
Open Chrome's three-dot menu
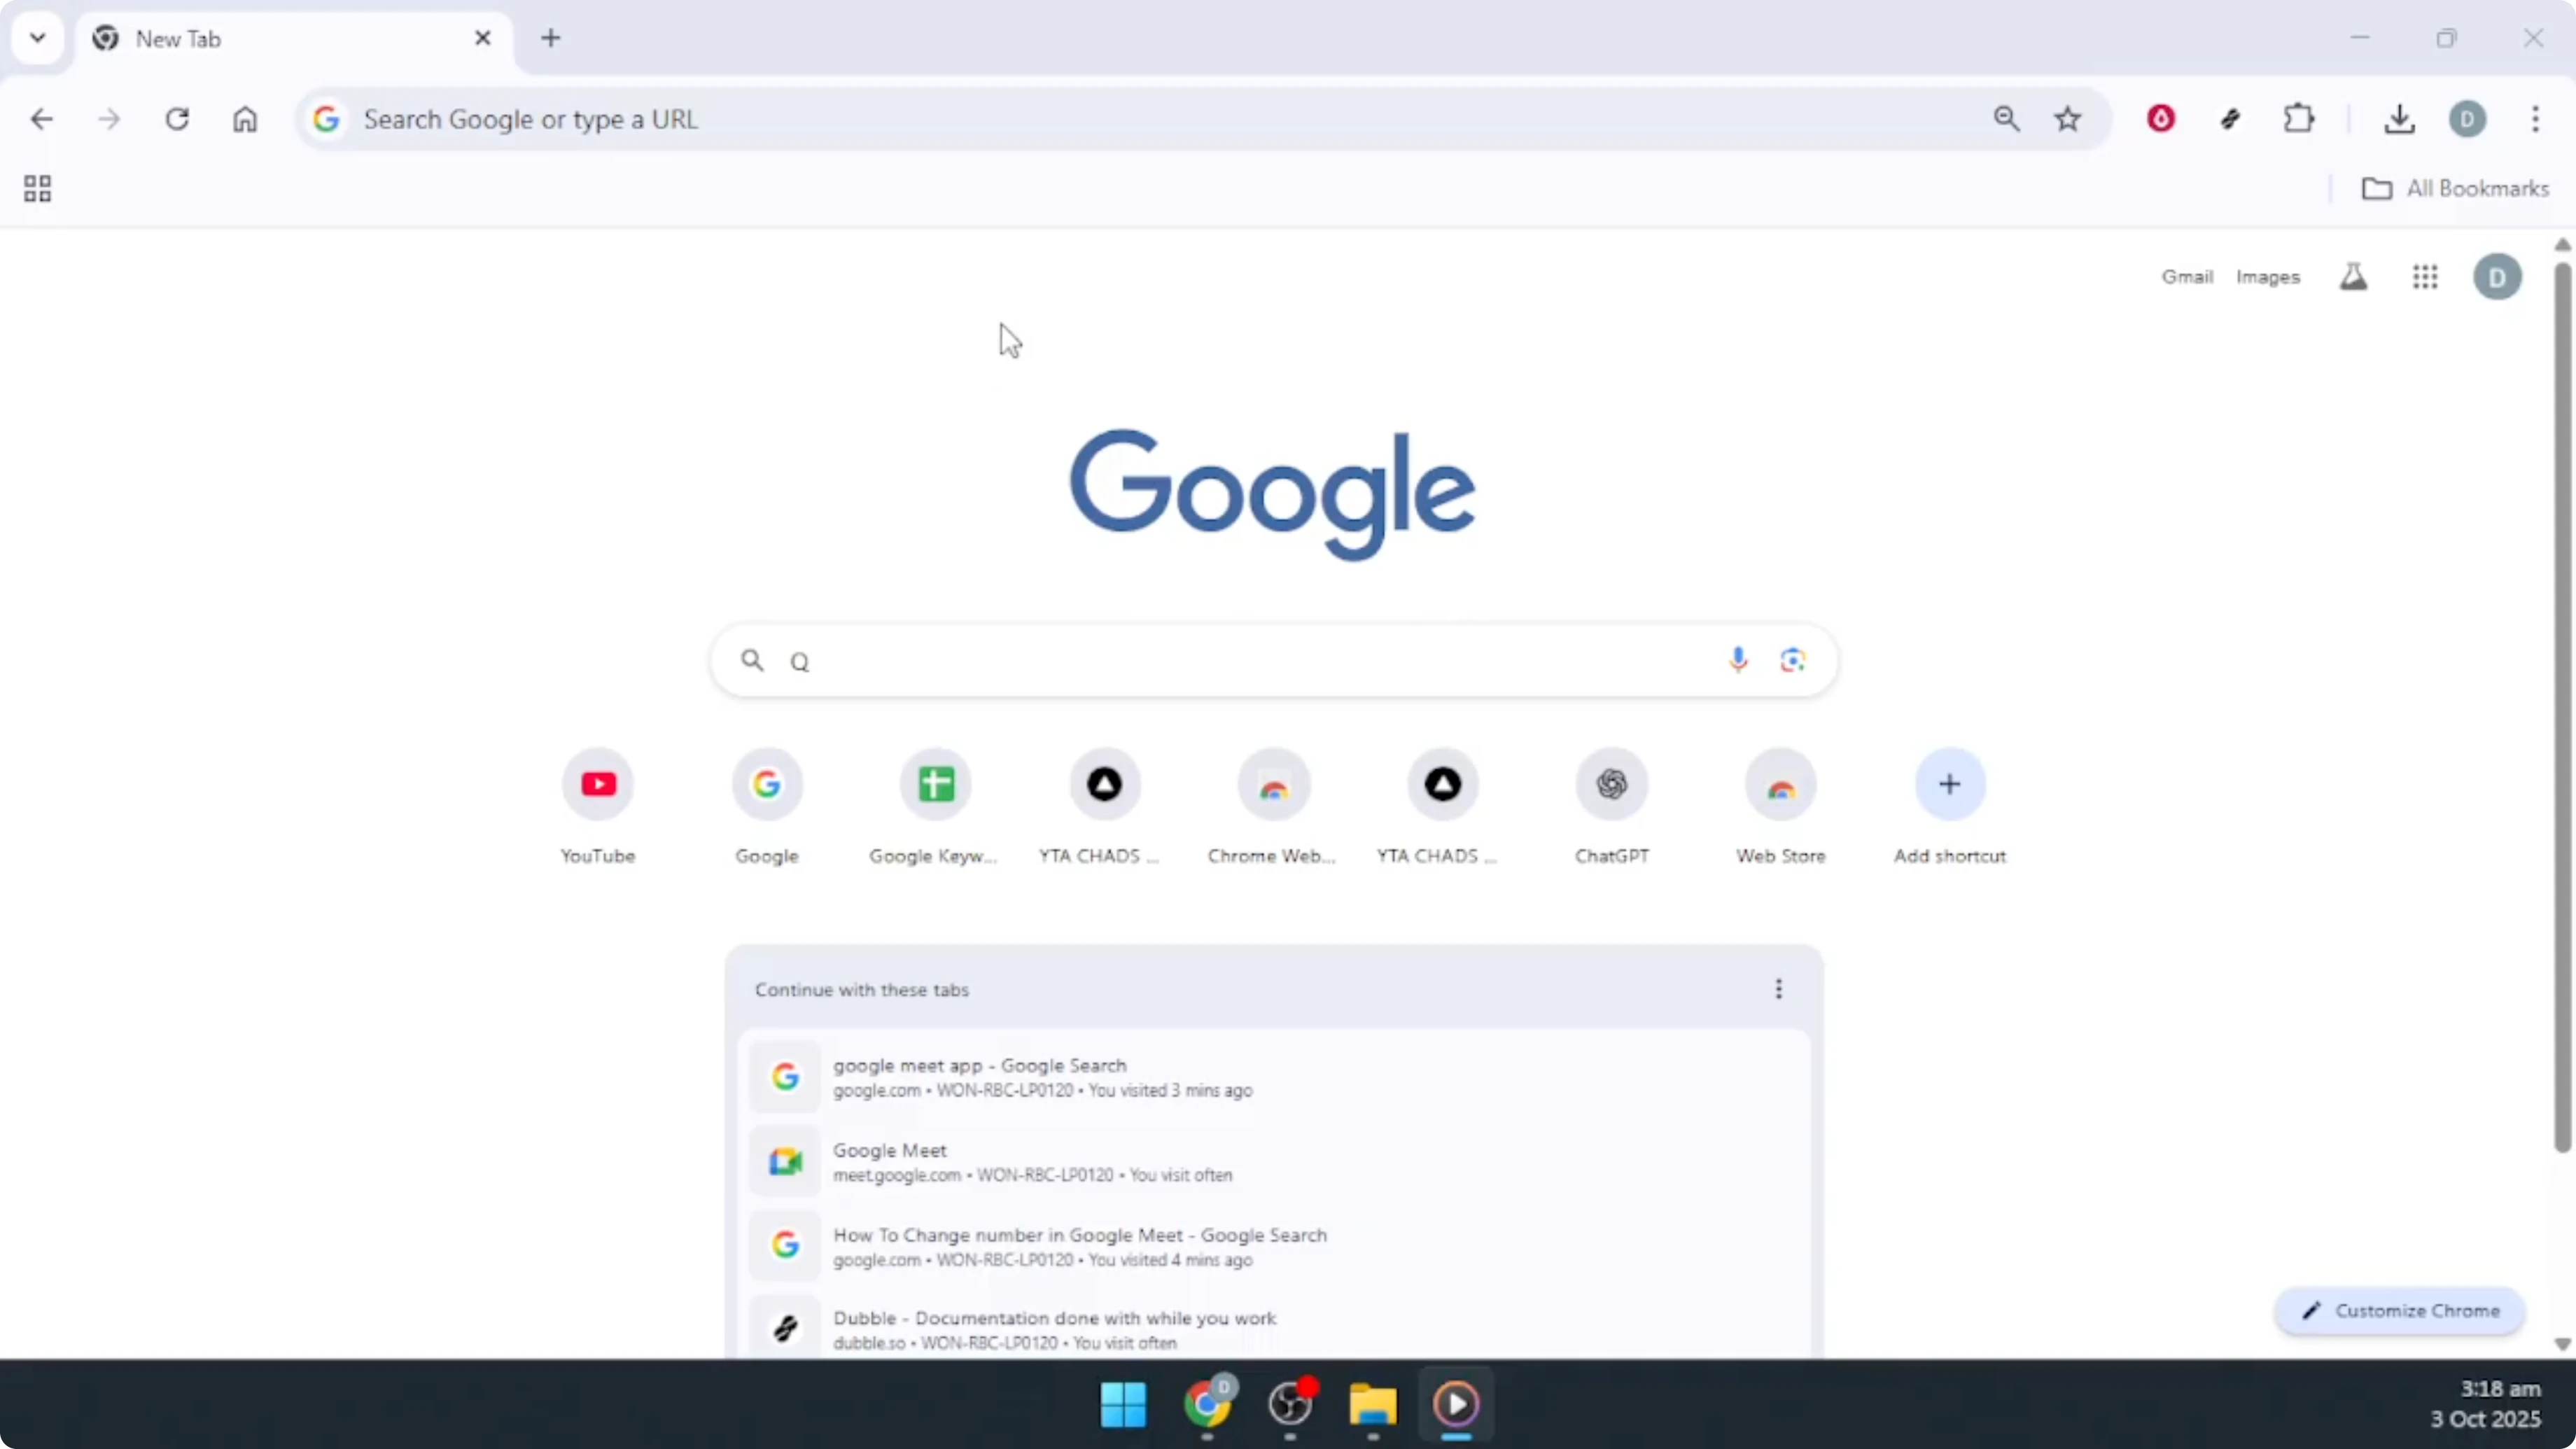point(2536,119)
